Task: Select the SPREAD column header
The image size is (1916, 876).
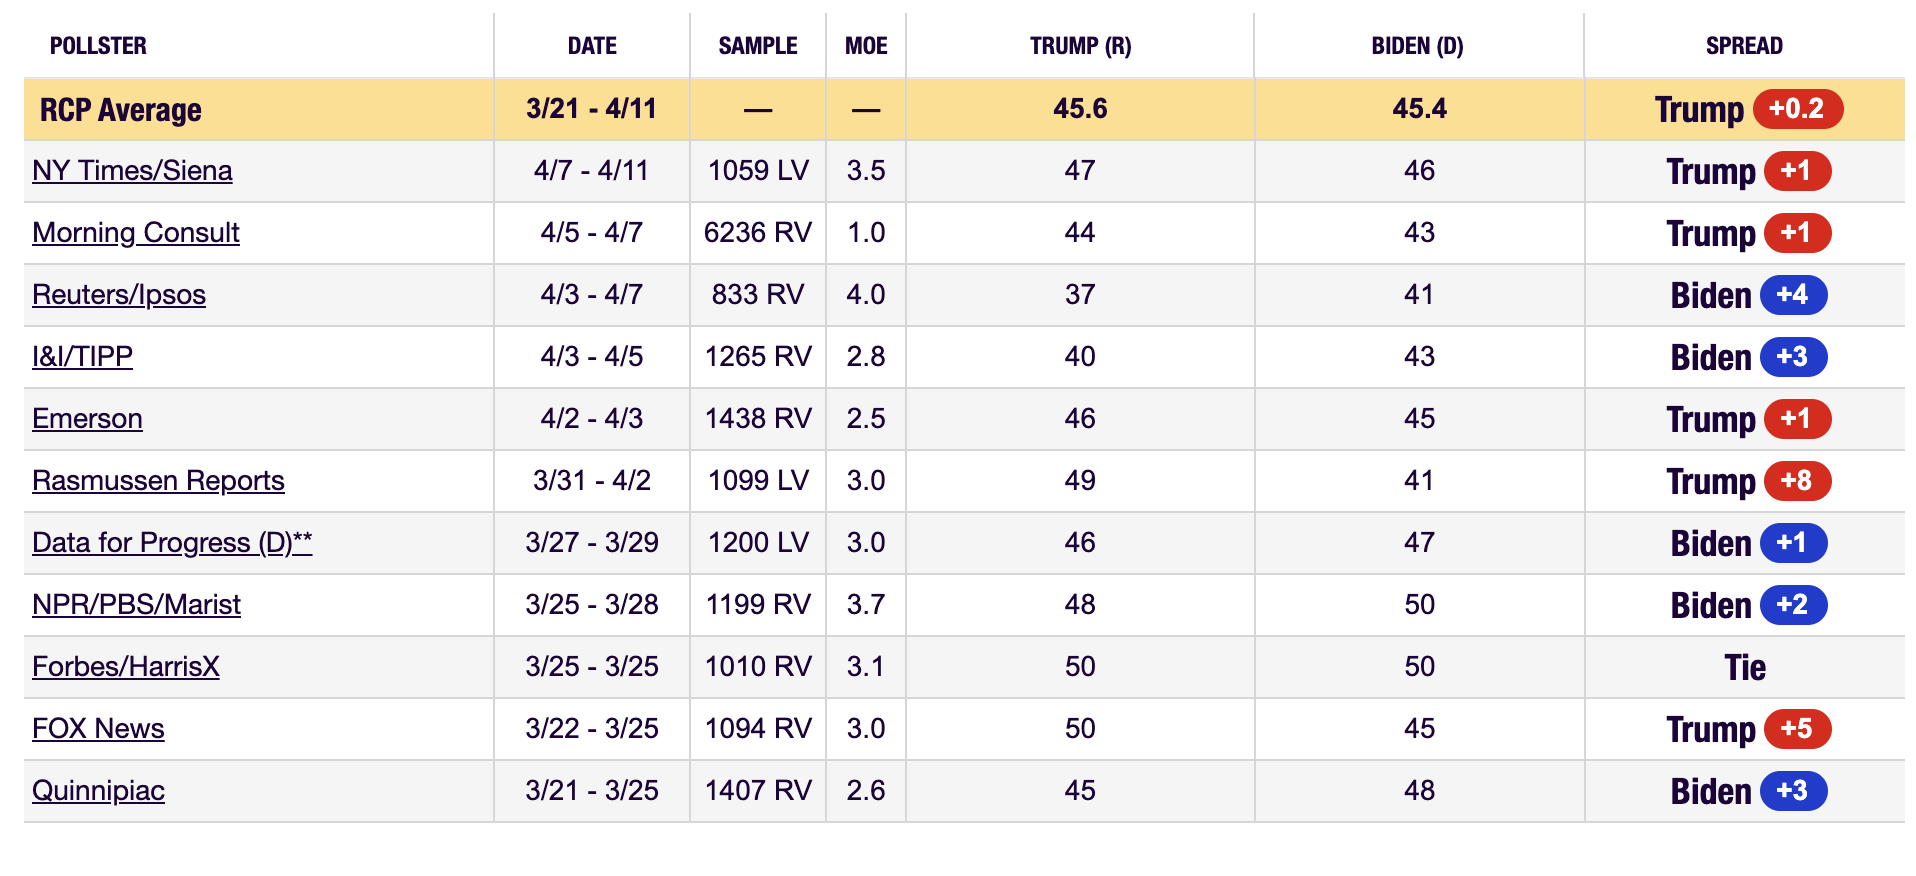Action: [x=1744, y=46]
